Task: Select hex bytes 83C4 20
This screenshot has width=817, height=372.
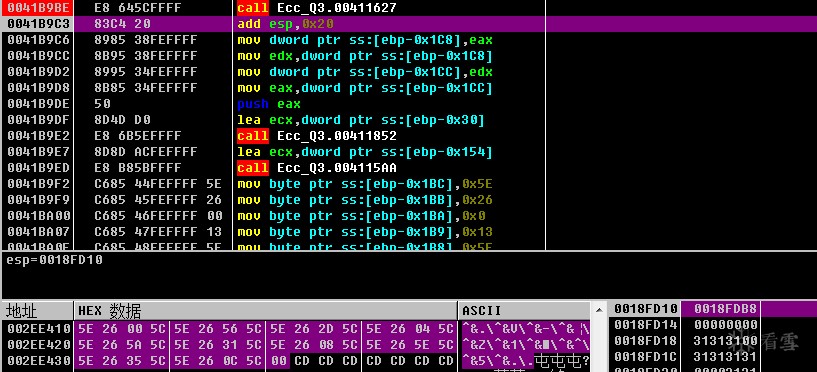Action: pos(122,24)
